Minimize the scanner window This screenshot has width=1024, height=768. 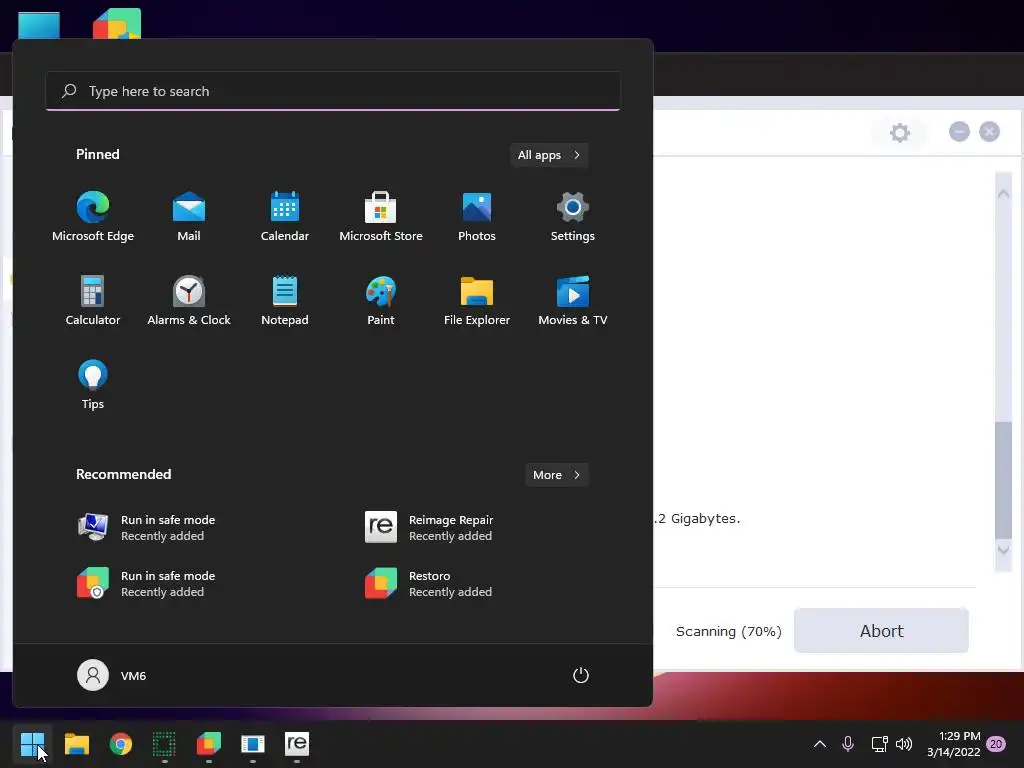959,132
